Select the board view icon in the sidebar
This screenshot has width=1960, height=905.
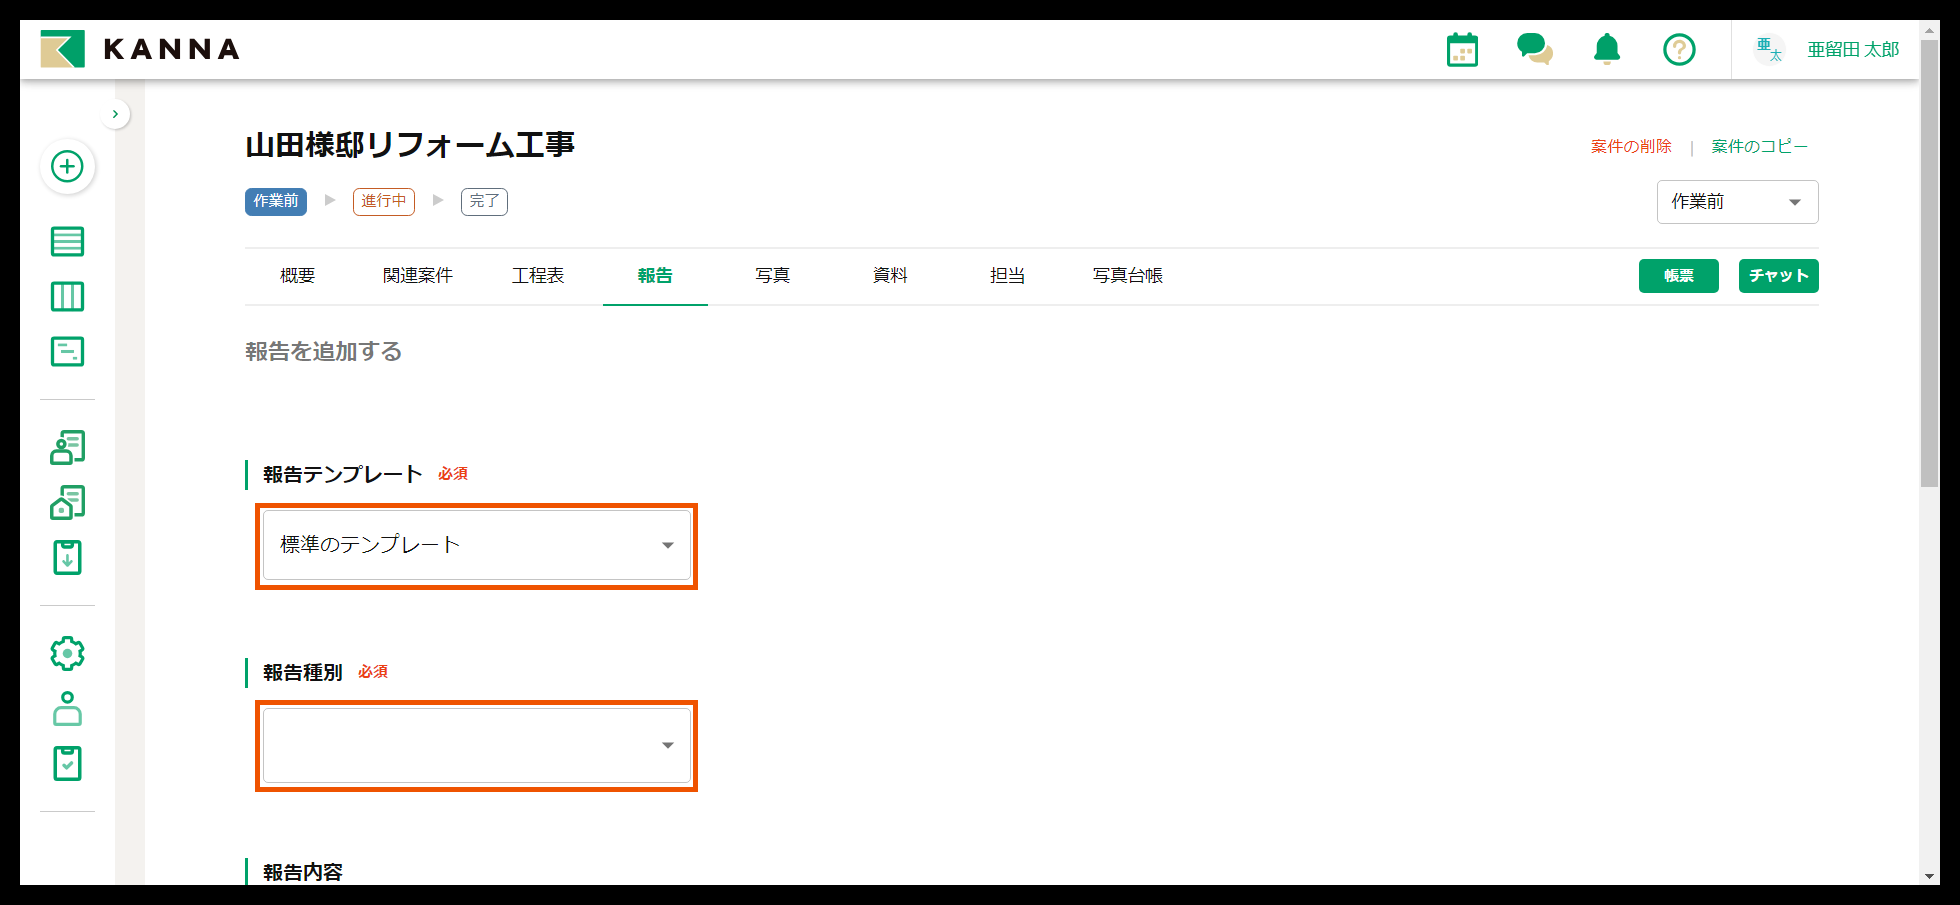67,296
